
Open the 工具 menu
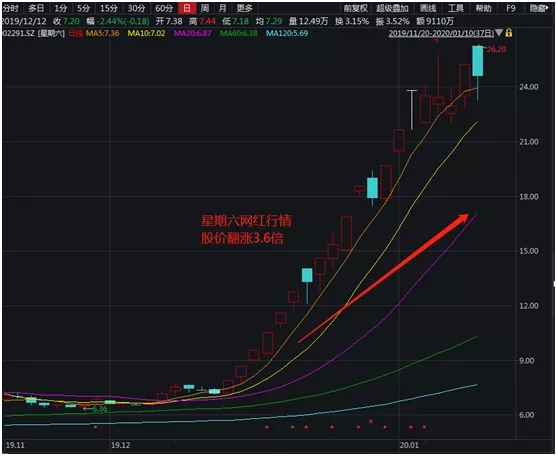456,8
